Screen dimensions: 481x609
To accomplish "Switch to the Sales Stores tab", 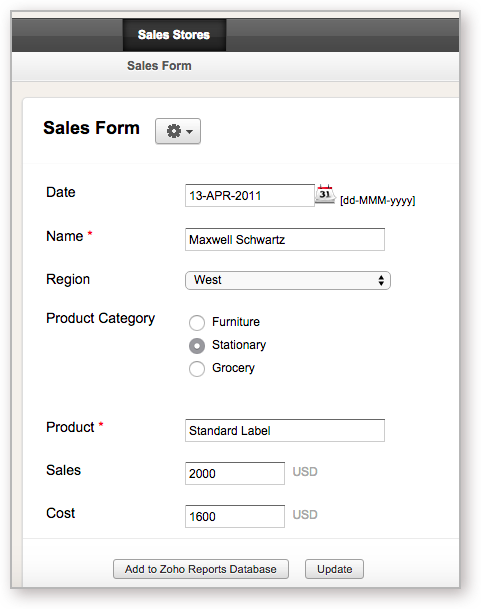I will 174,35.
